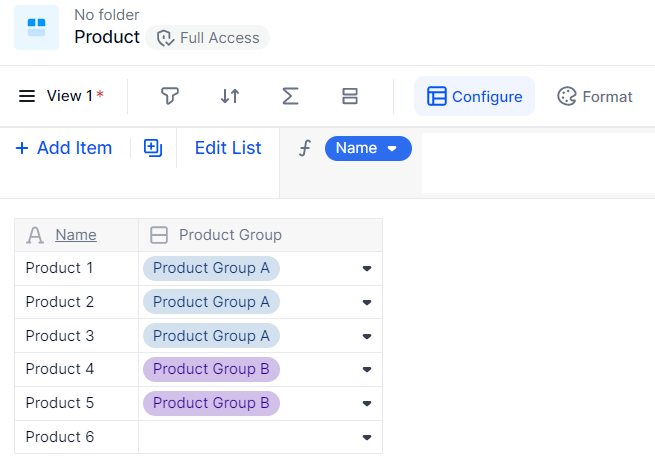The width and height of the screenshot is (655, 473).
Task: Open the sort arrows tool
Action: (230, 96)
